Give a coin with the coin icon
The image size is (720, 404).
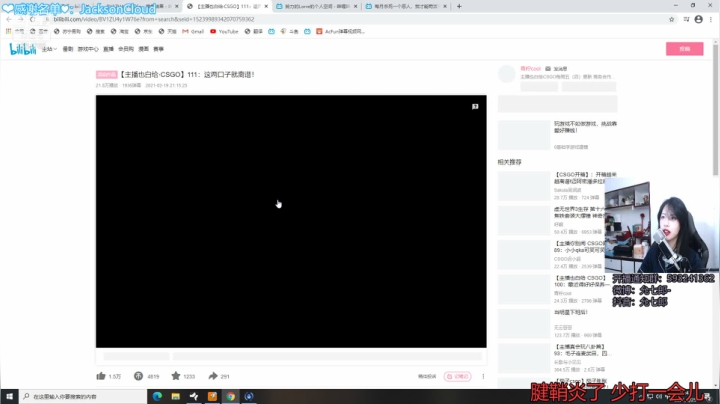coord(138,376)
